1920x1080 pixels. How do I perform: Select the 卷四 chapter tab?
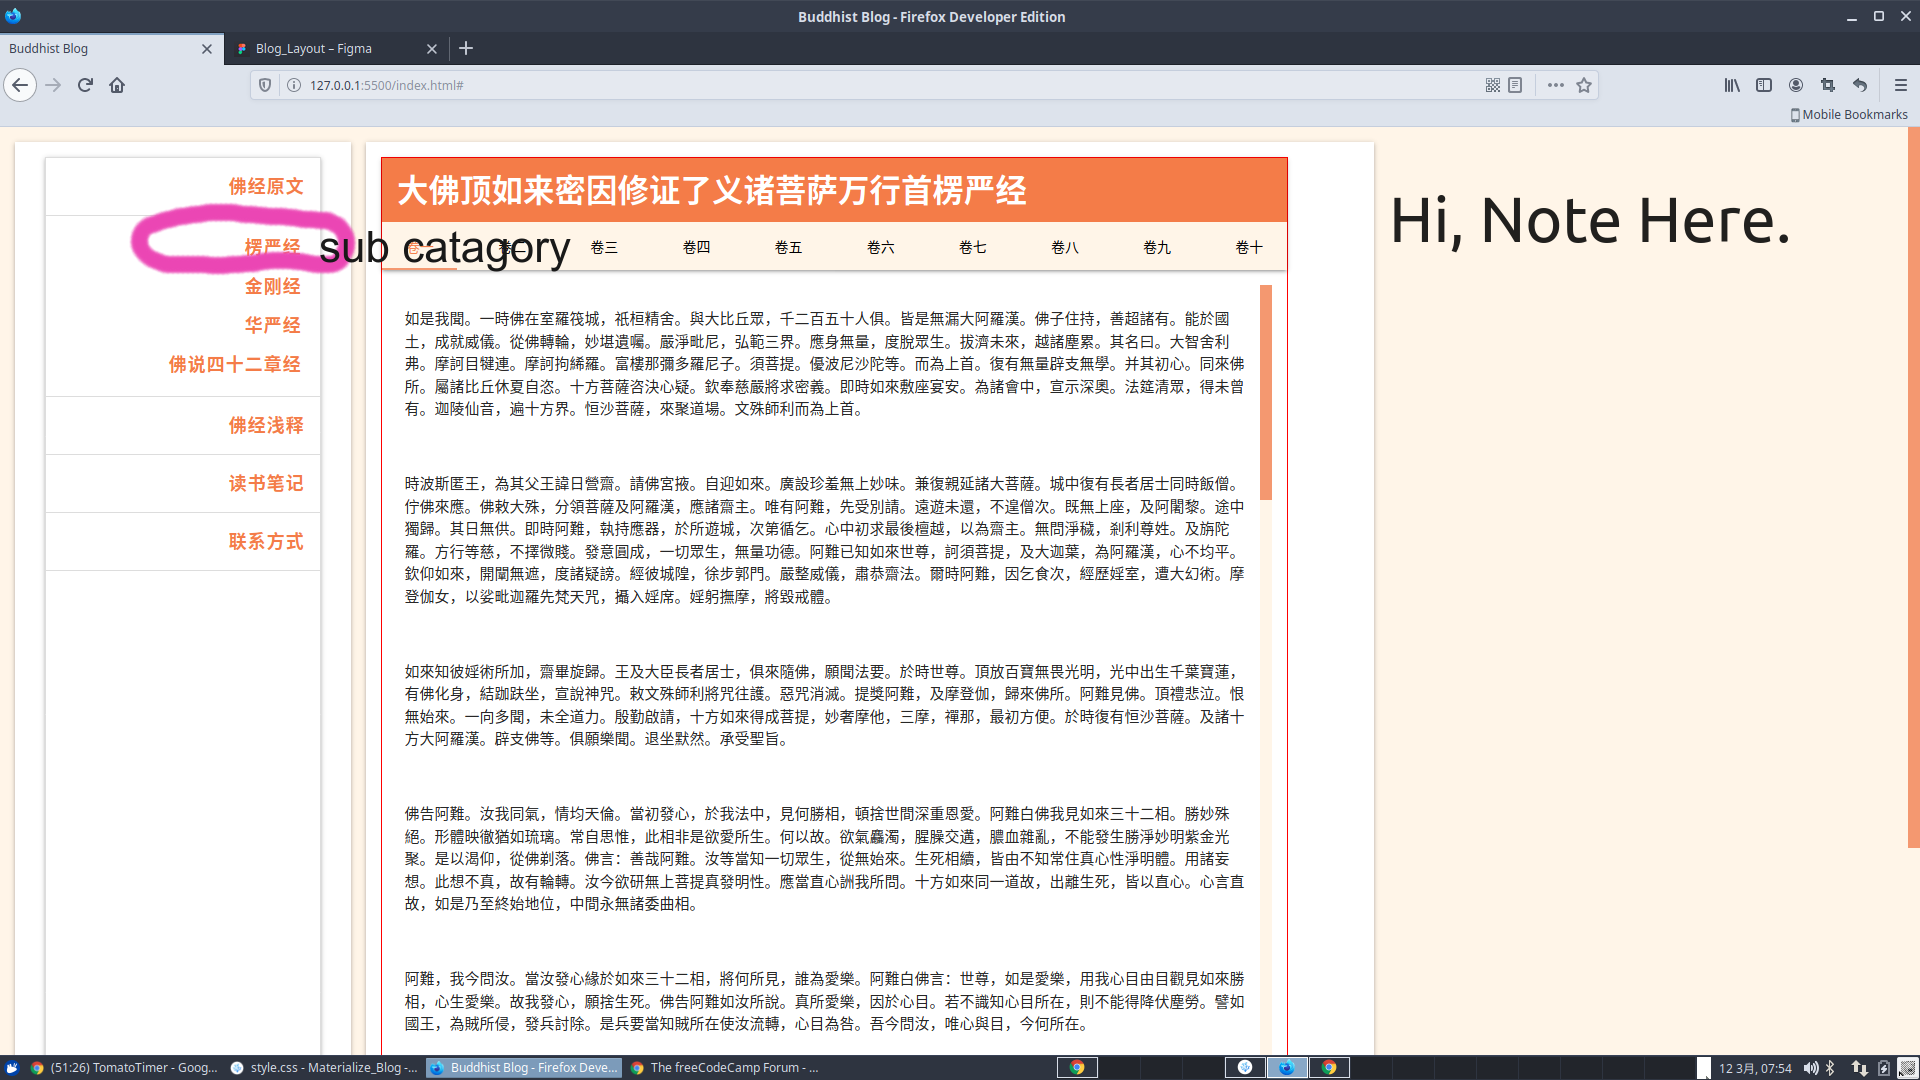point(696,247)
